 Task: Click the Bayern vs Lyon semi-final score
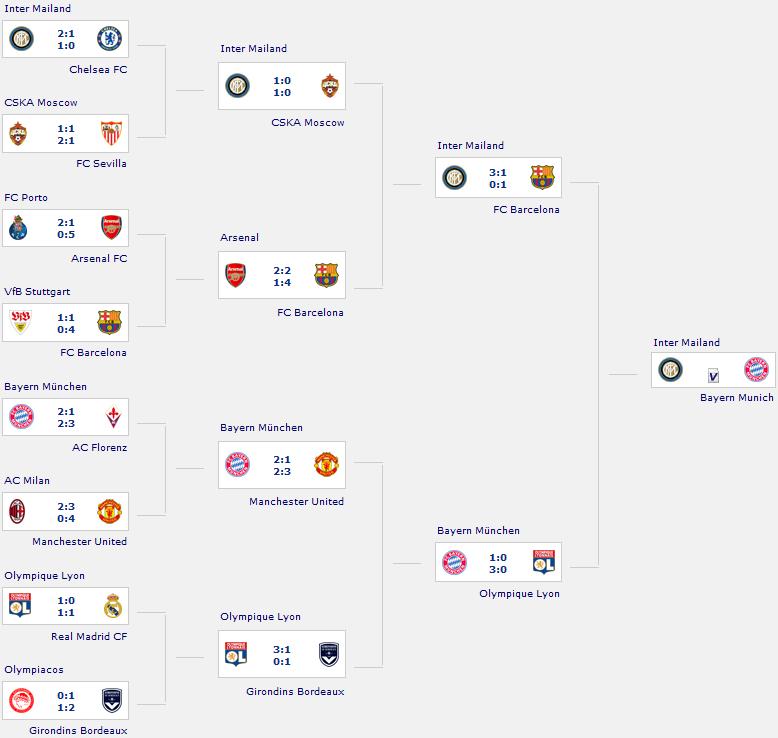click(x=498, y=563)
